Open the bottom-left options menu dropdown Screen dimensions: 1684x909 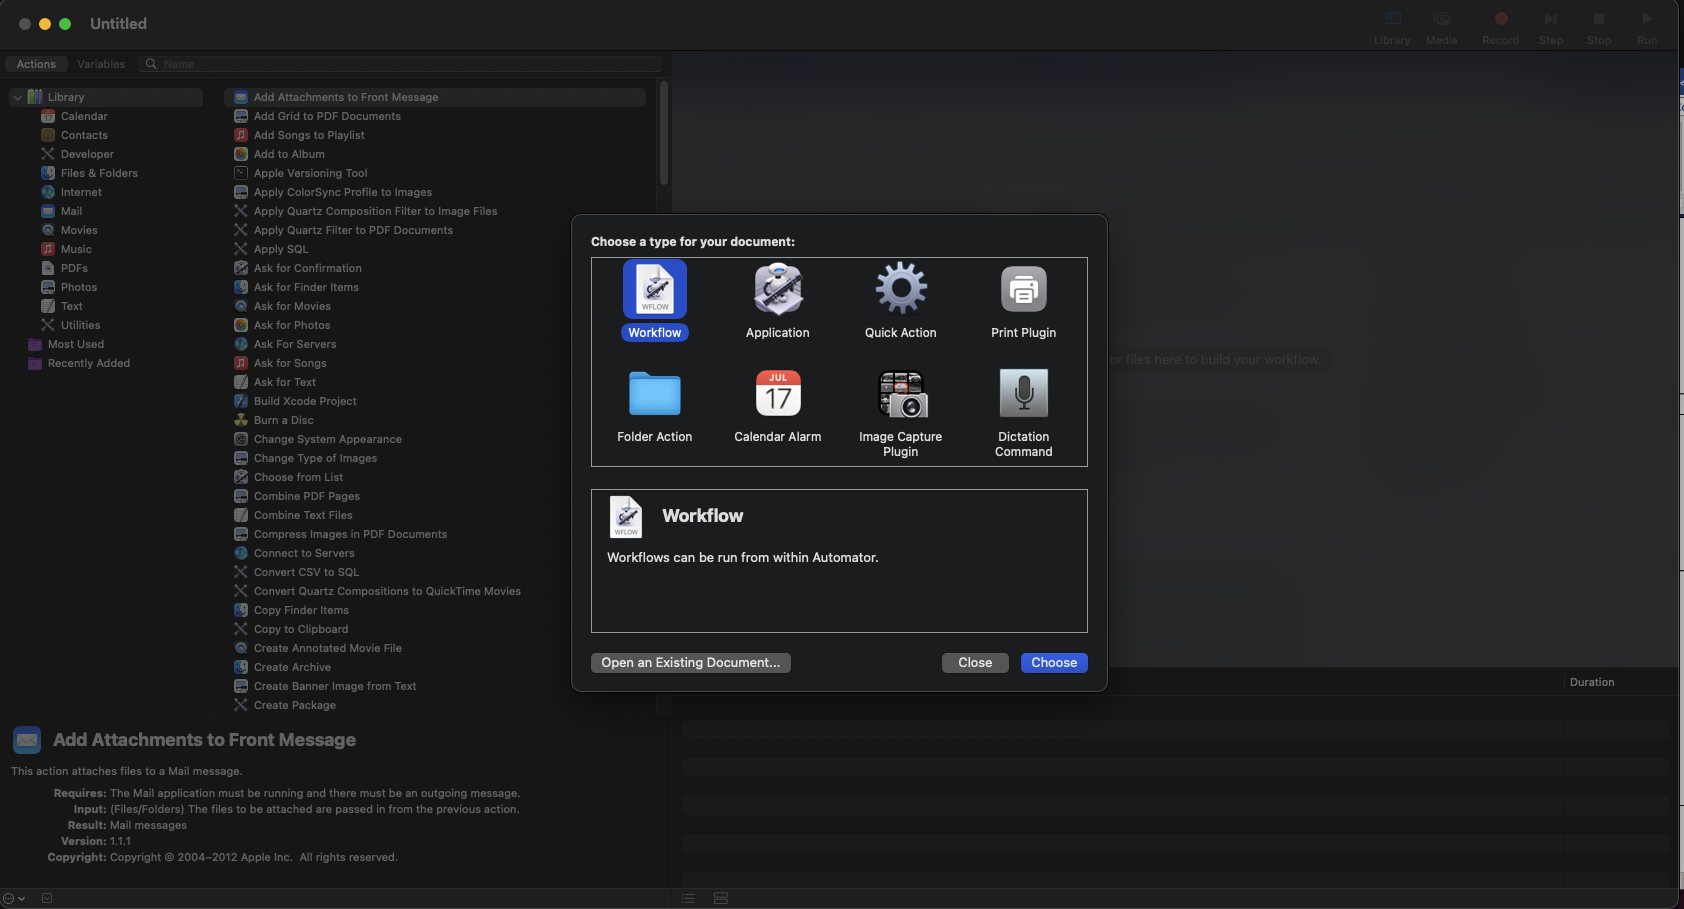point(14,898)
